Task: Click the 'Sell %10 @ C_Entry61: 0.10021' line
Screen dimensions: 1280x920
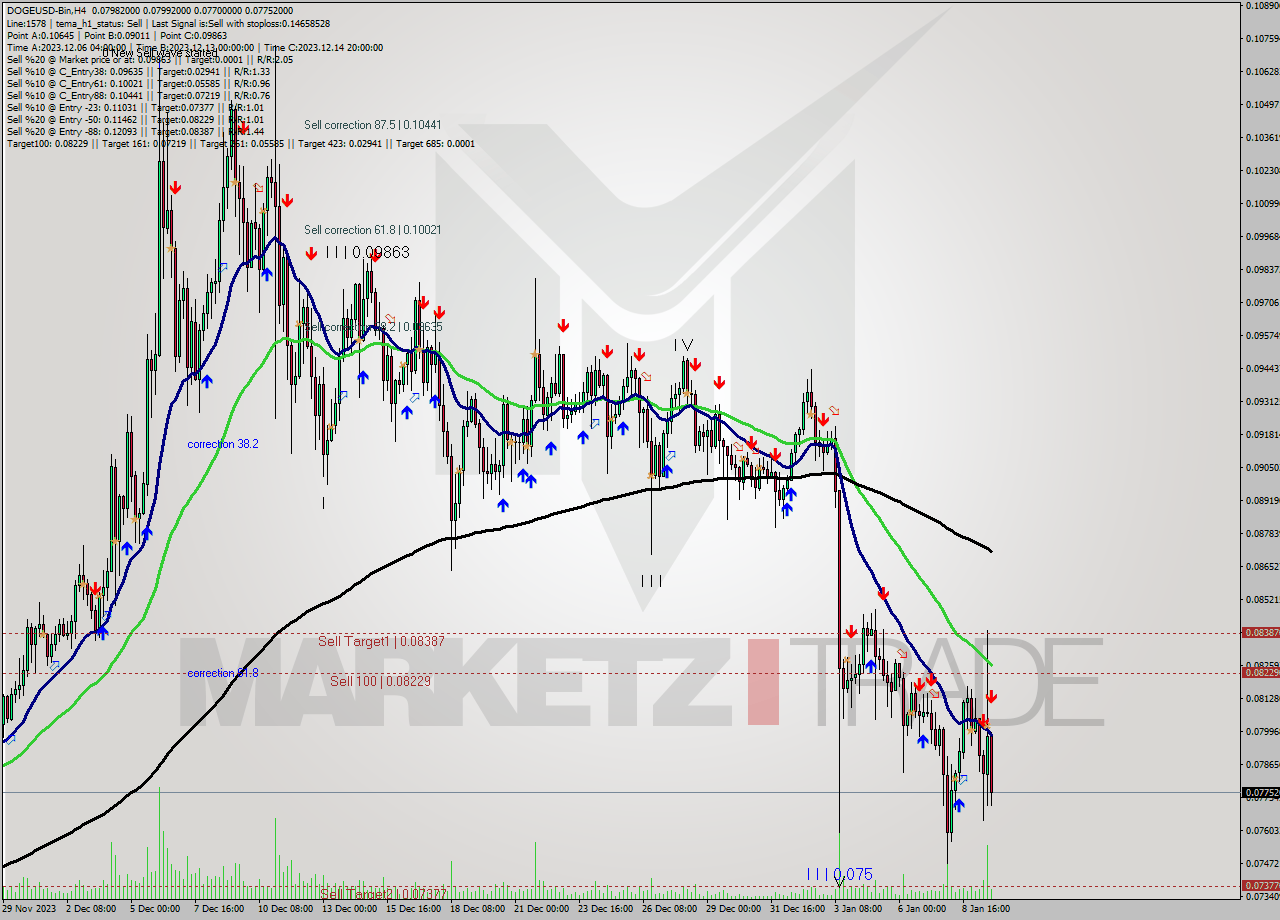Action: (x=138, y=83)
